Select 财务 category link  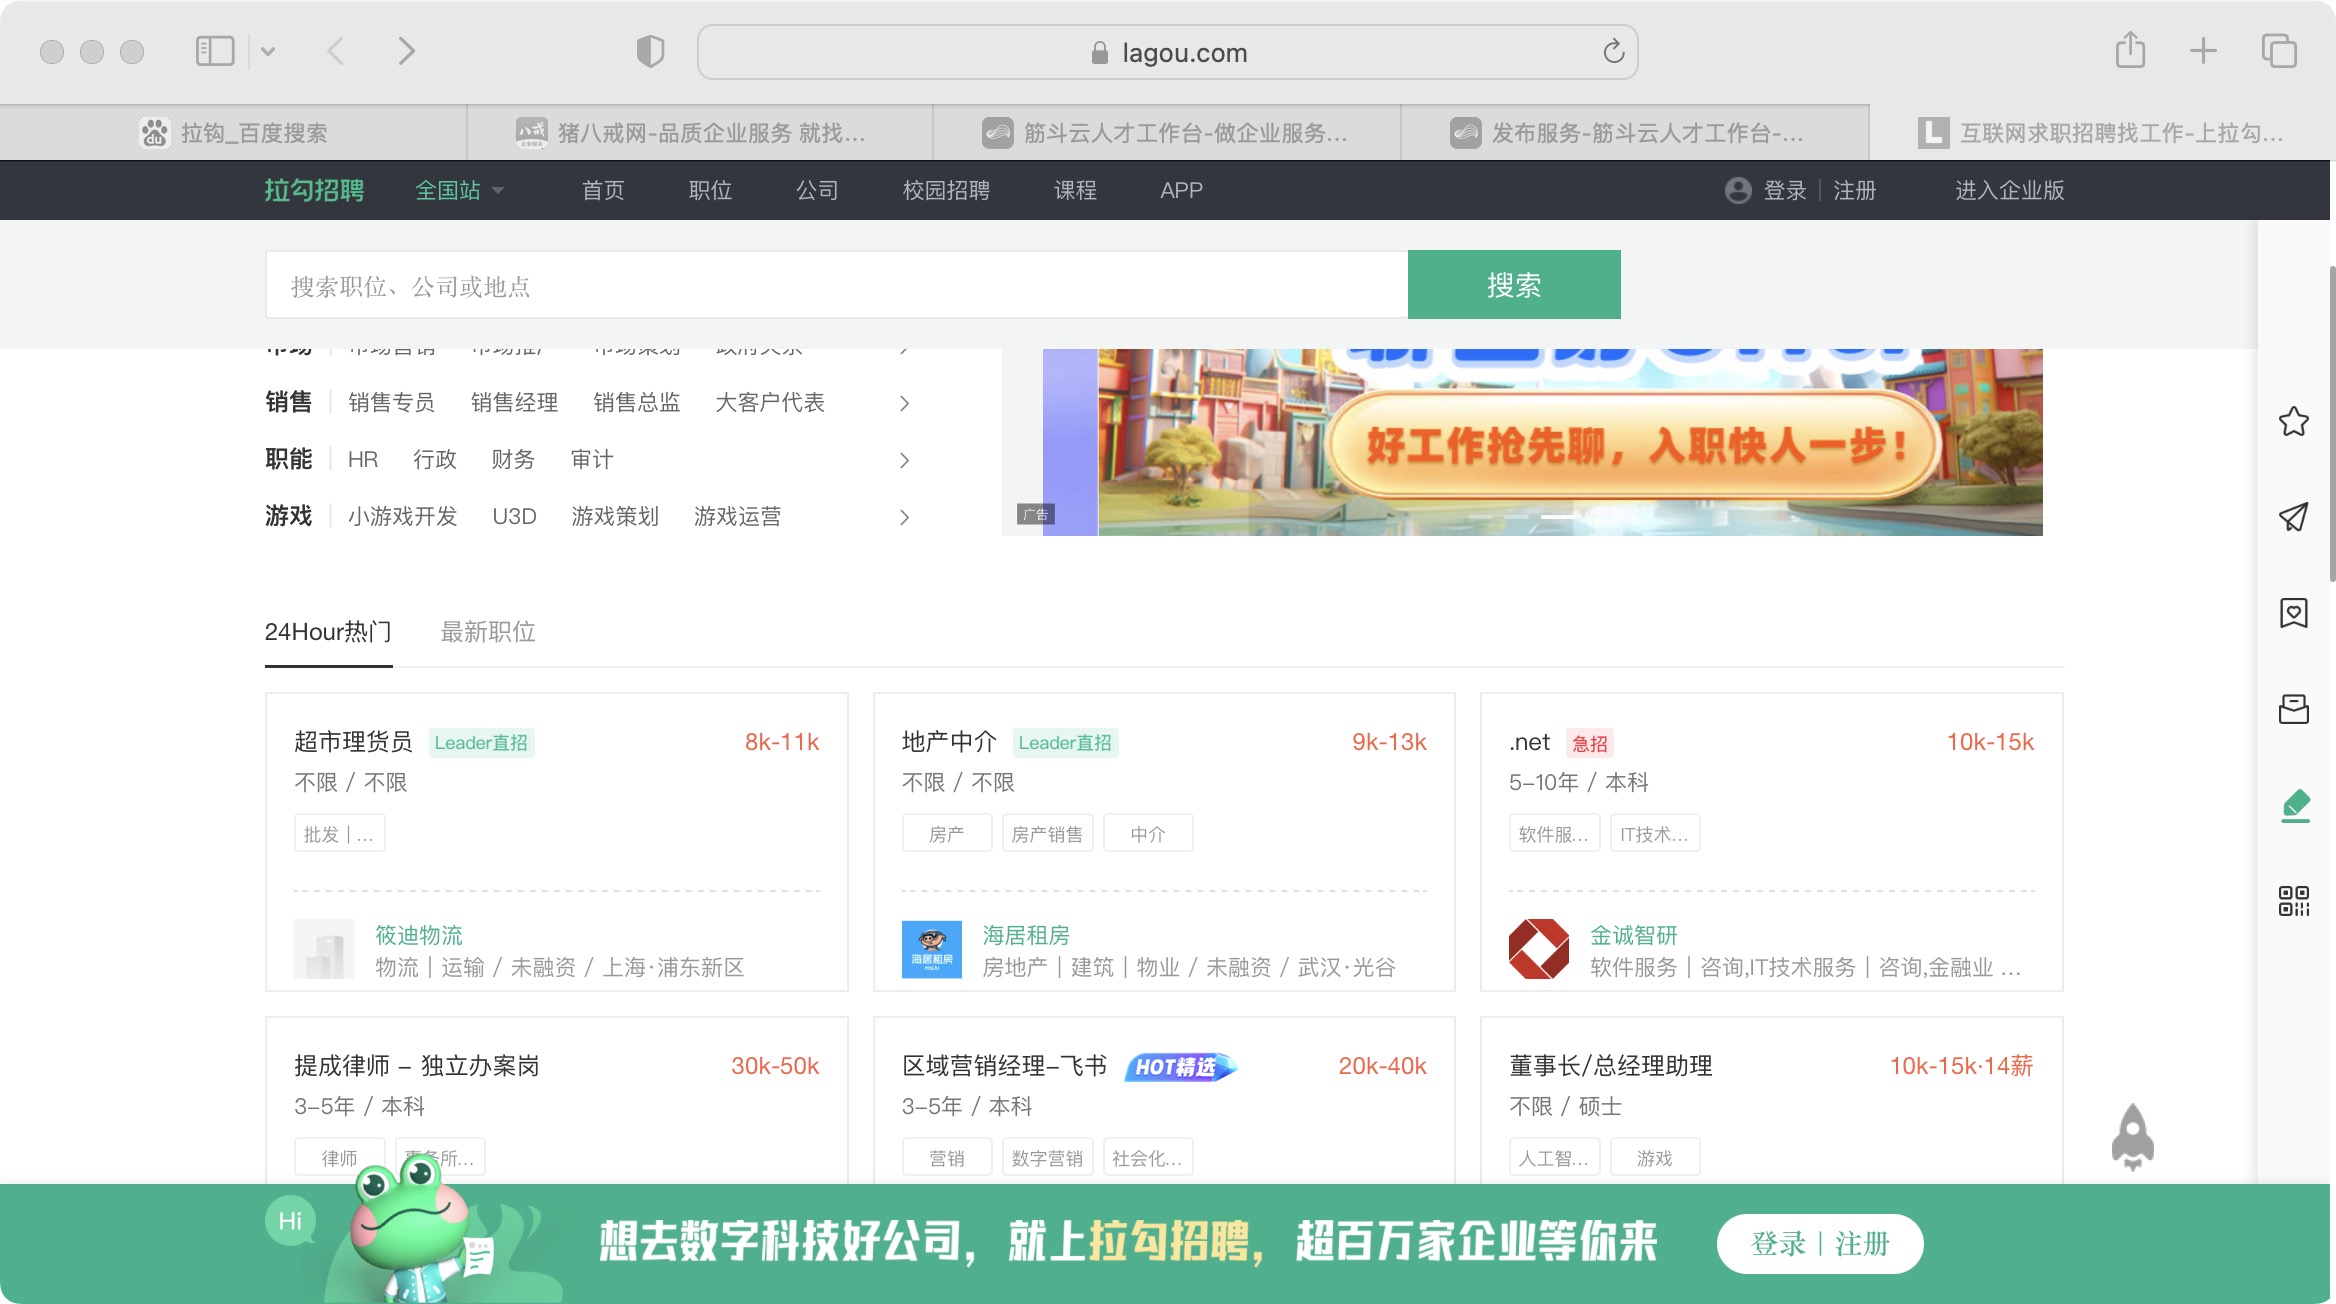tap(513, 459)
